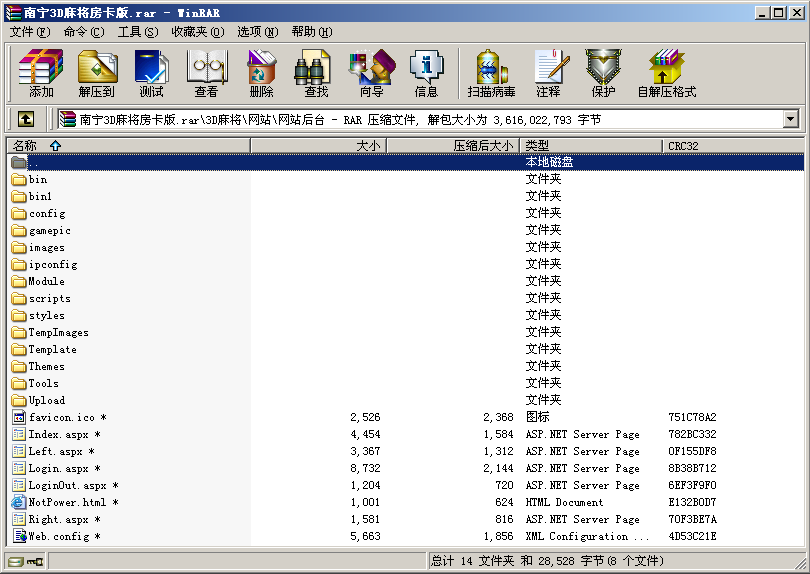This screenshot has height=574, width=810.
Task: Show archive Info (信息) icon
Action: click(426, 73)
